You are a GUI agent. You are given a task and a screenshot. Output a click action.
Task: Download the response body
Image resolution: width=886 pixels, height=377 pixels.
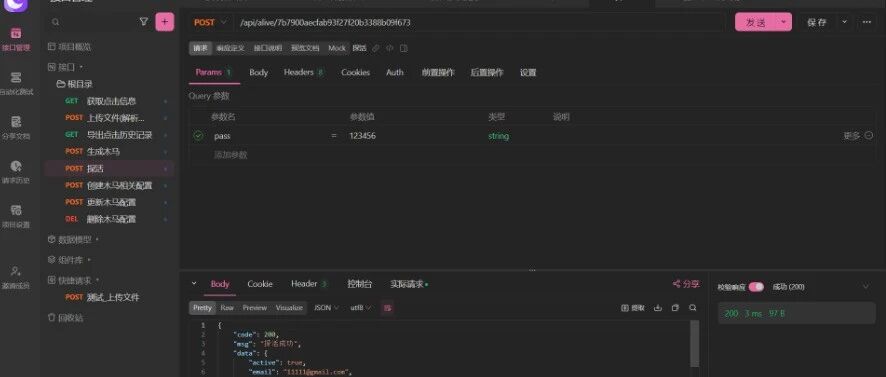pyautogui.click(x=658, y=308)
